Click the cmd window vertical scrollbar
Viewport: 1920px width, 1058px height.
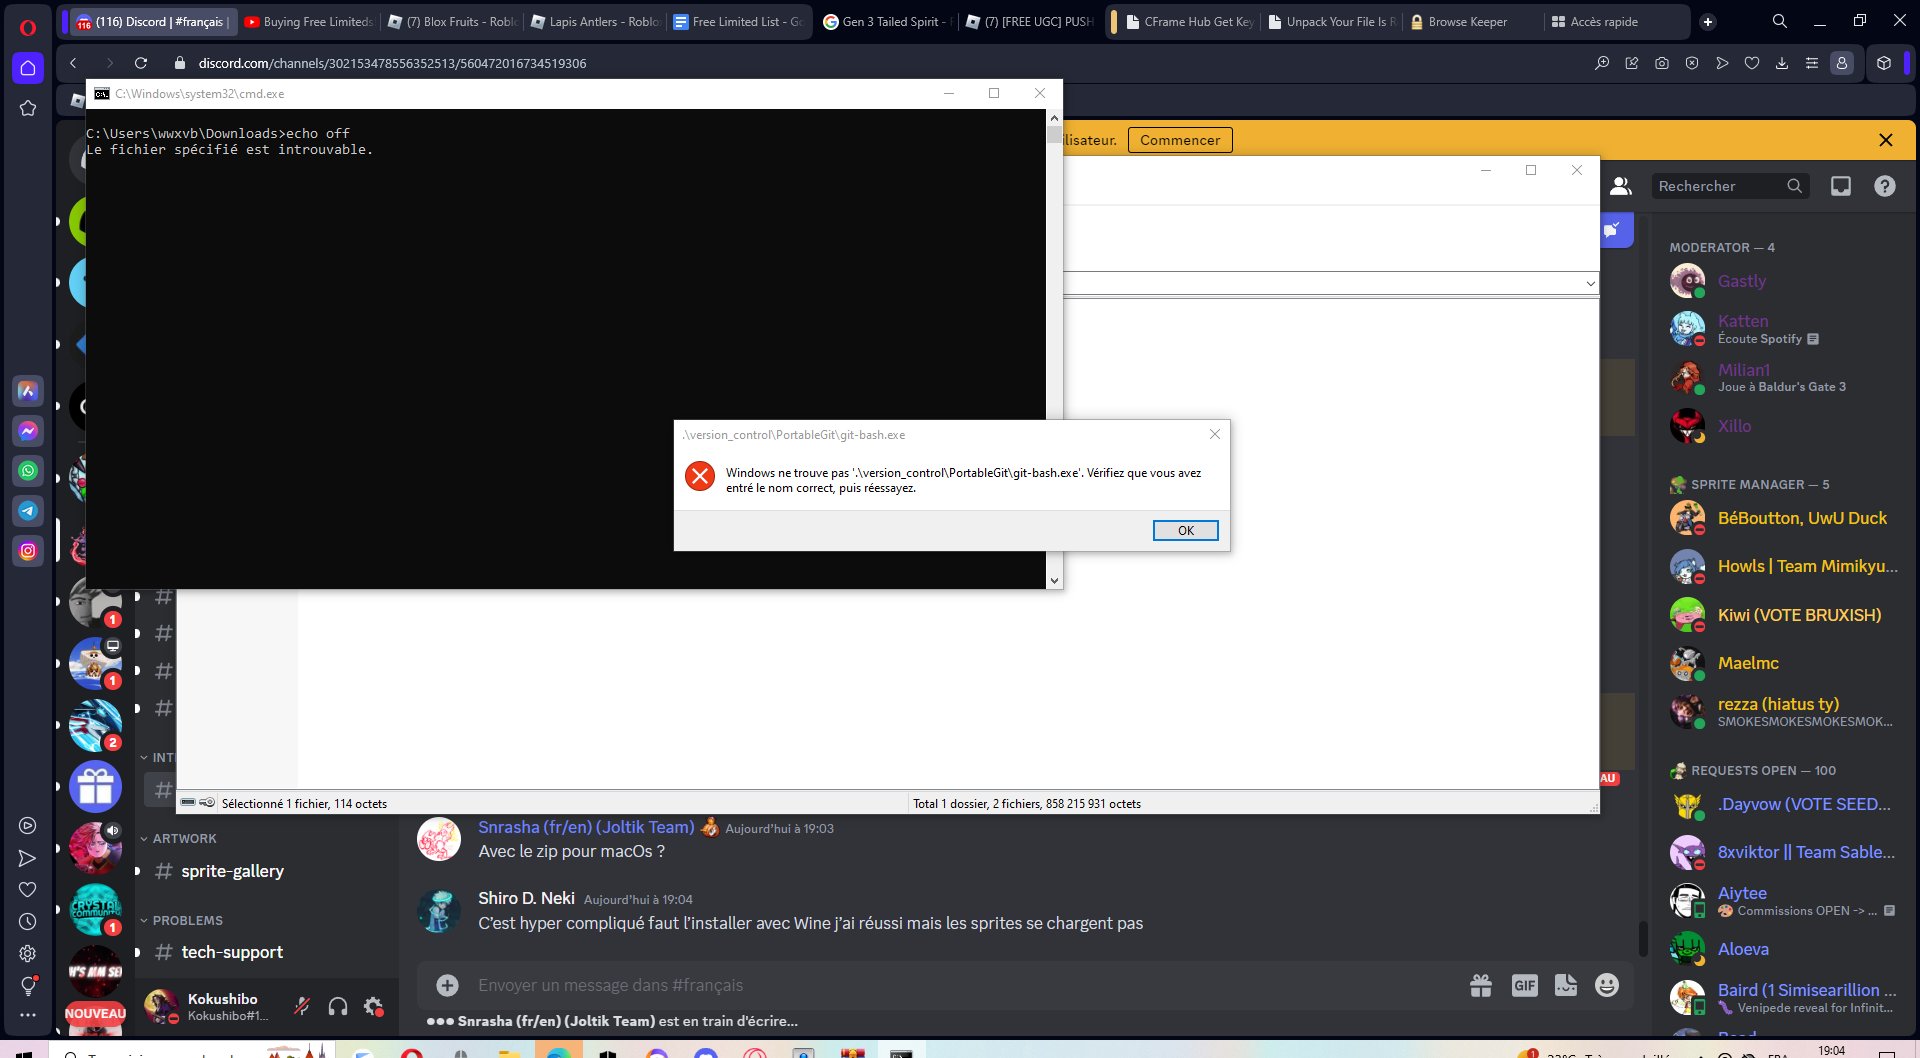click(1054, 349)
